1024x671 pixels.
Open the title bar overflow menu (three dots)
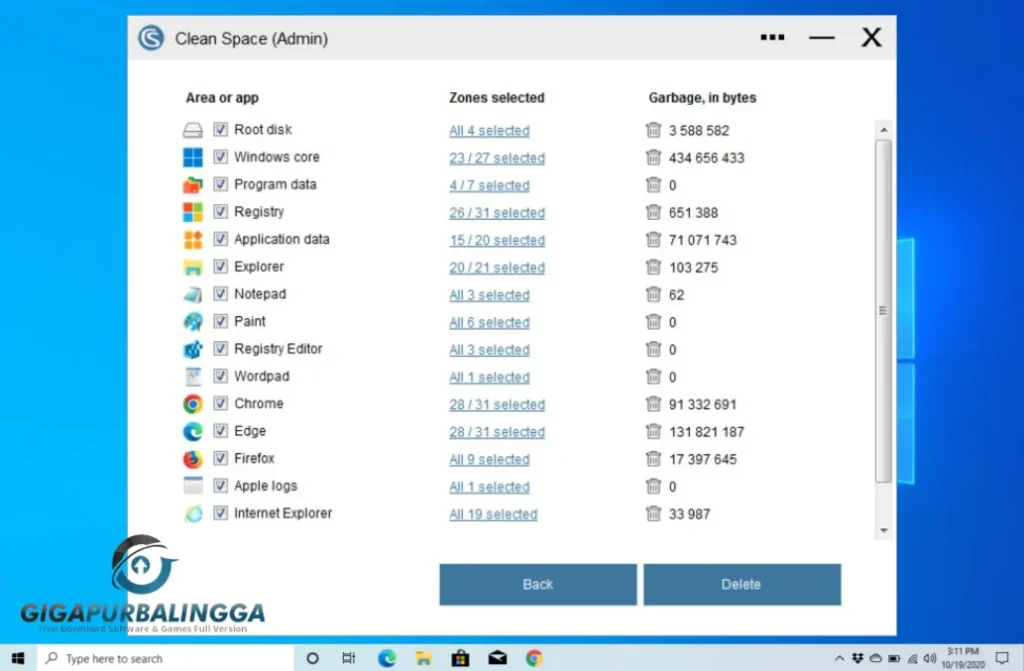pyautogui.click(x=771, y=37)
